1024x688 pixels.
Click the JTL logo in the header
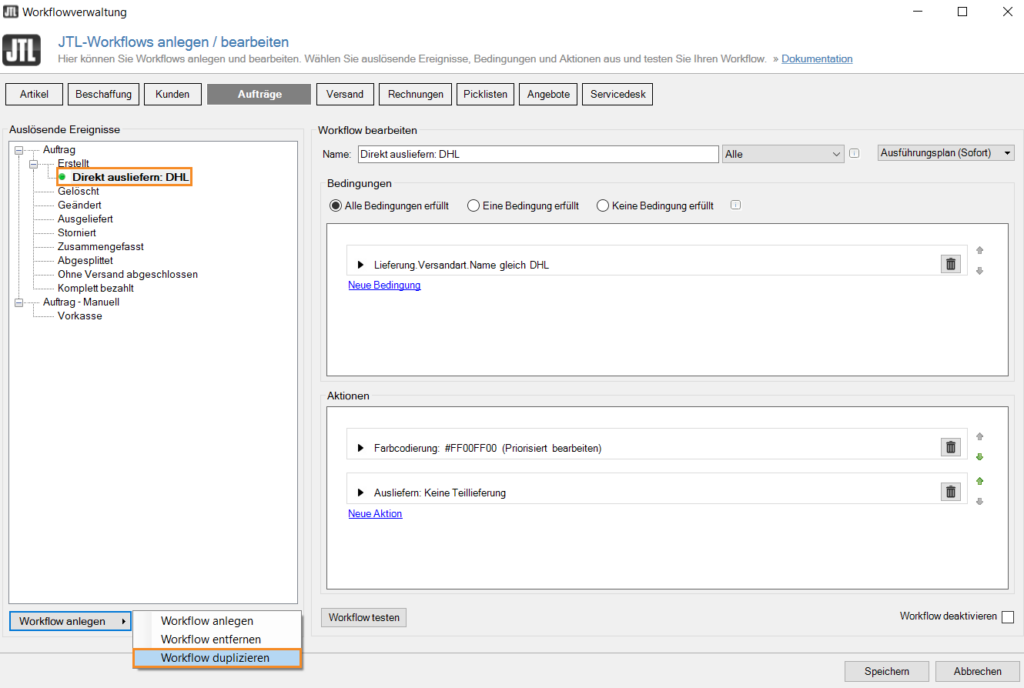tap(22, 49)
